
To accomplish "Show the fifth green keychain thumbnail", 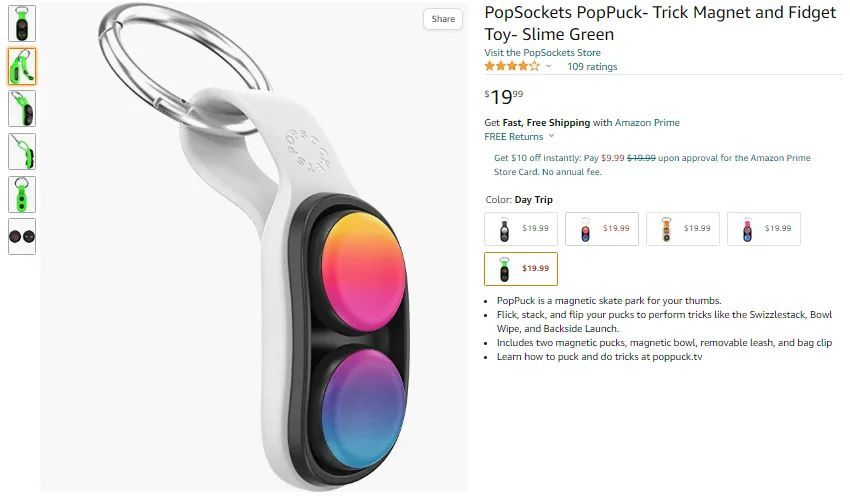I will (x=22, y=194).
